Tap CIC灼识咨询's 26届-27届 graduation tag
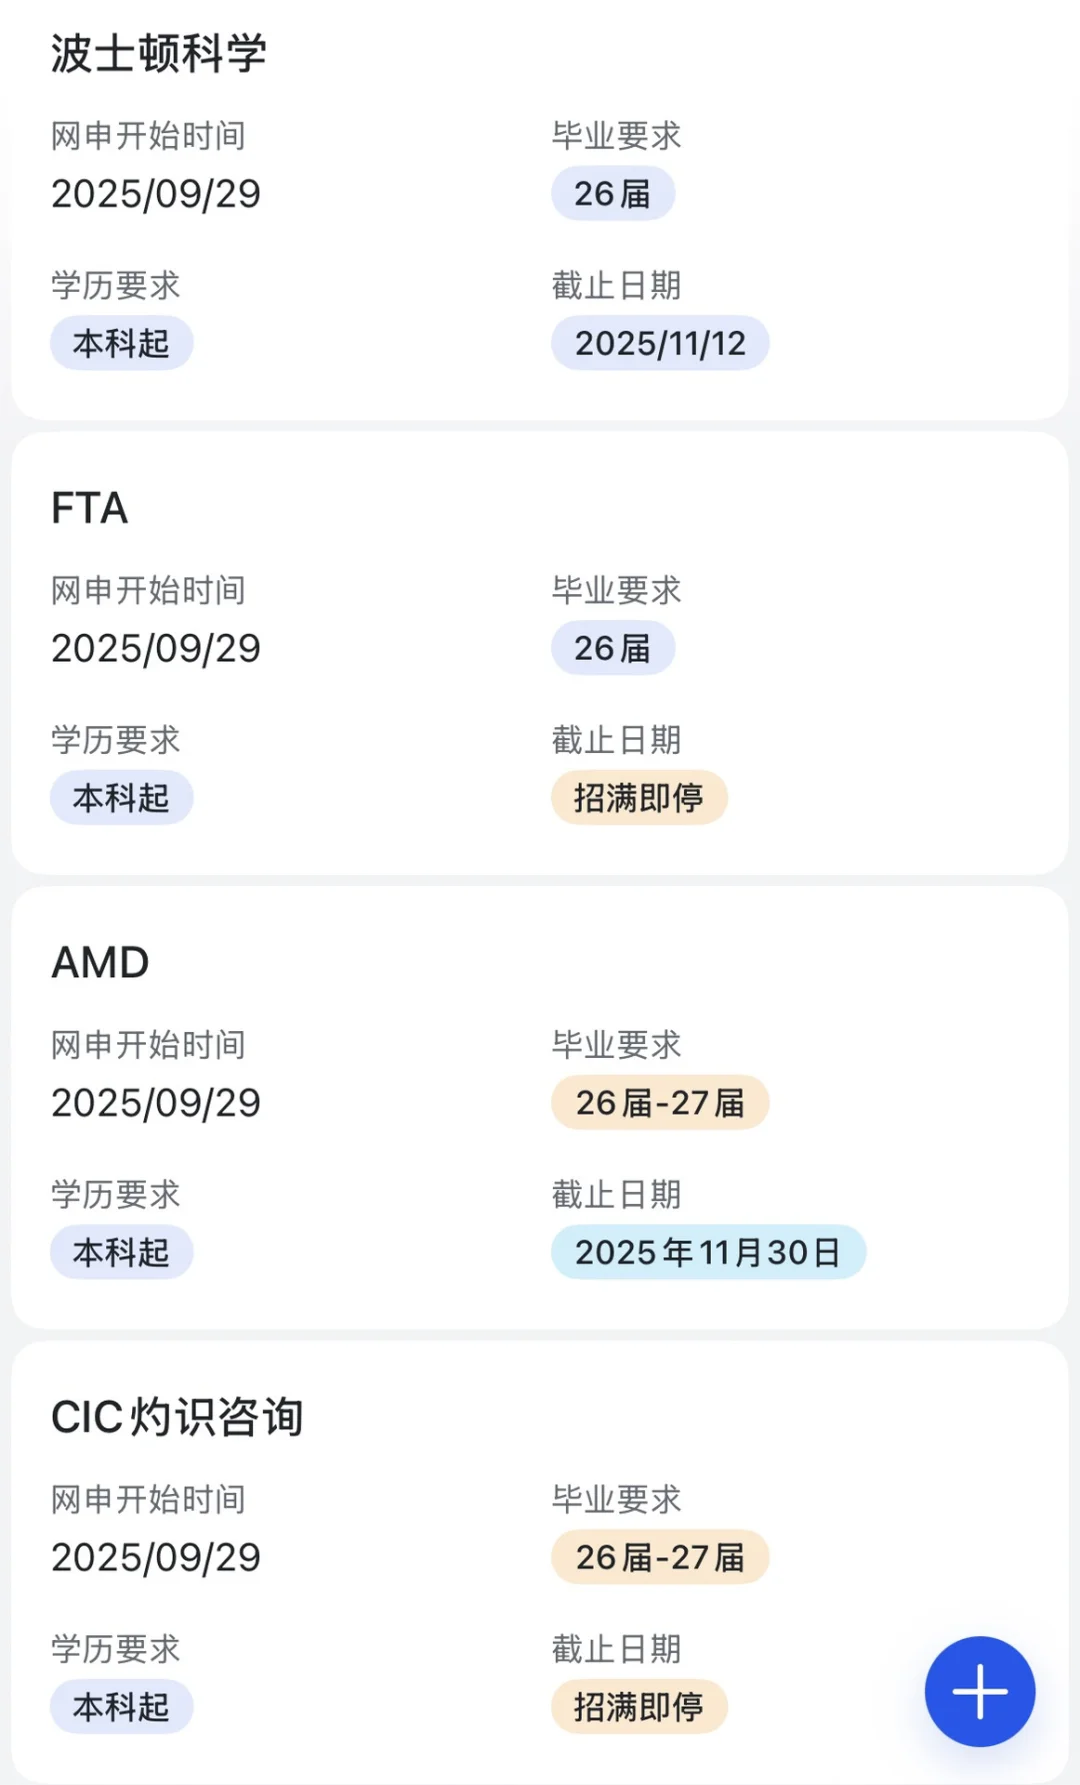Image resolution: width=1080 pixels, height=1785 pixels. click(660, 1556)
